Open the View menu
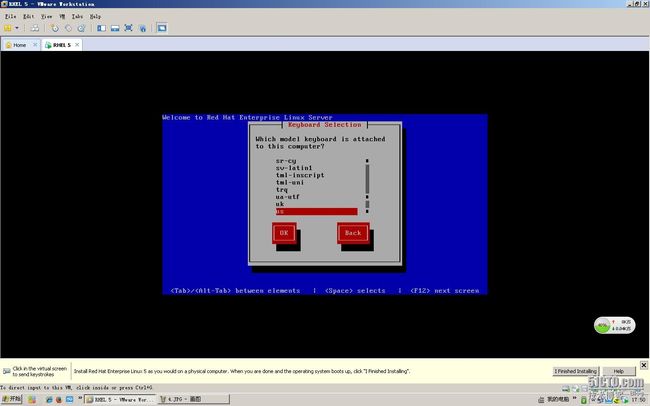Image resolution: width=650 pixels, height=406 pixels. pyautogui.click(x=46, y=17)
